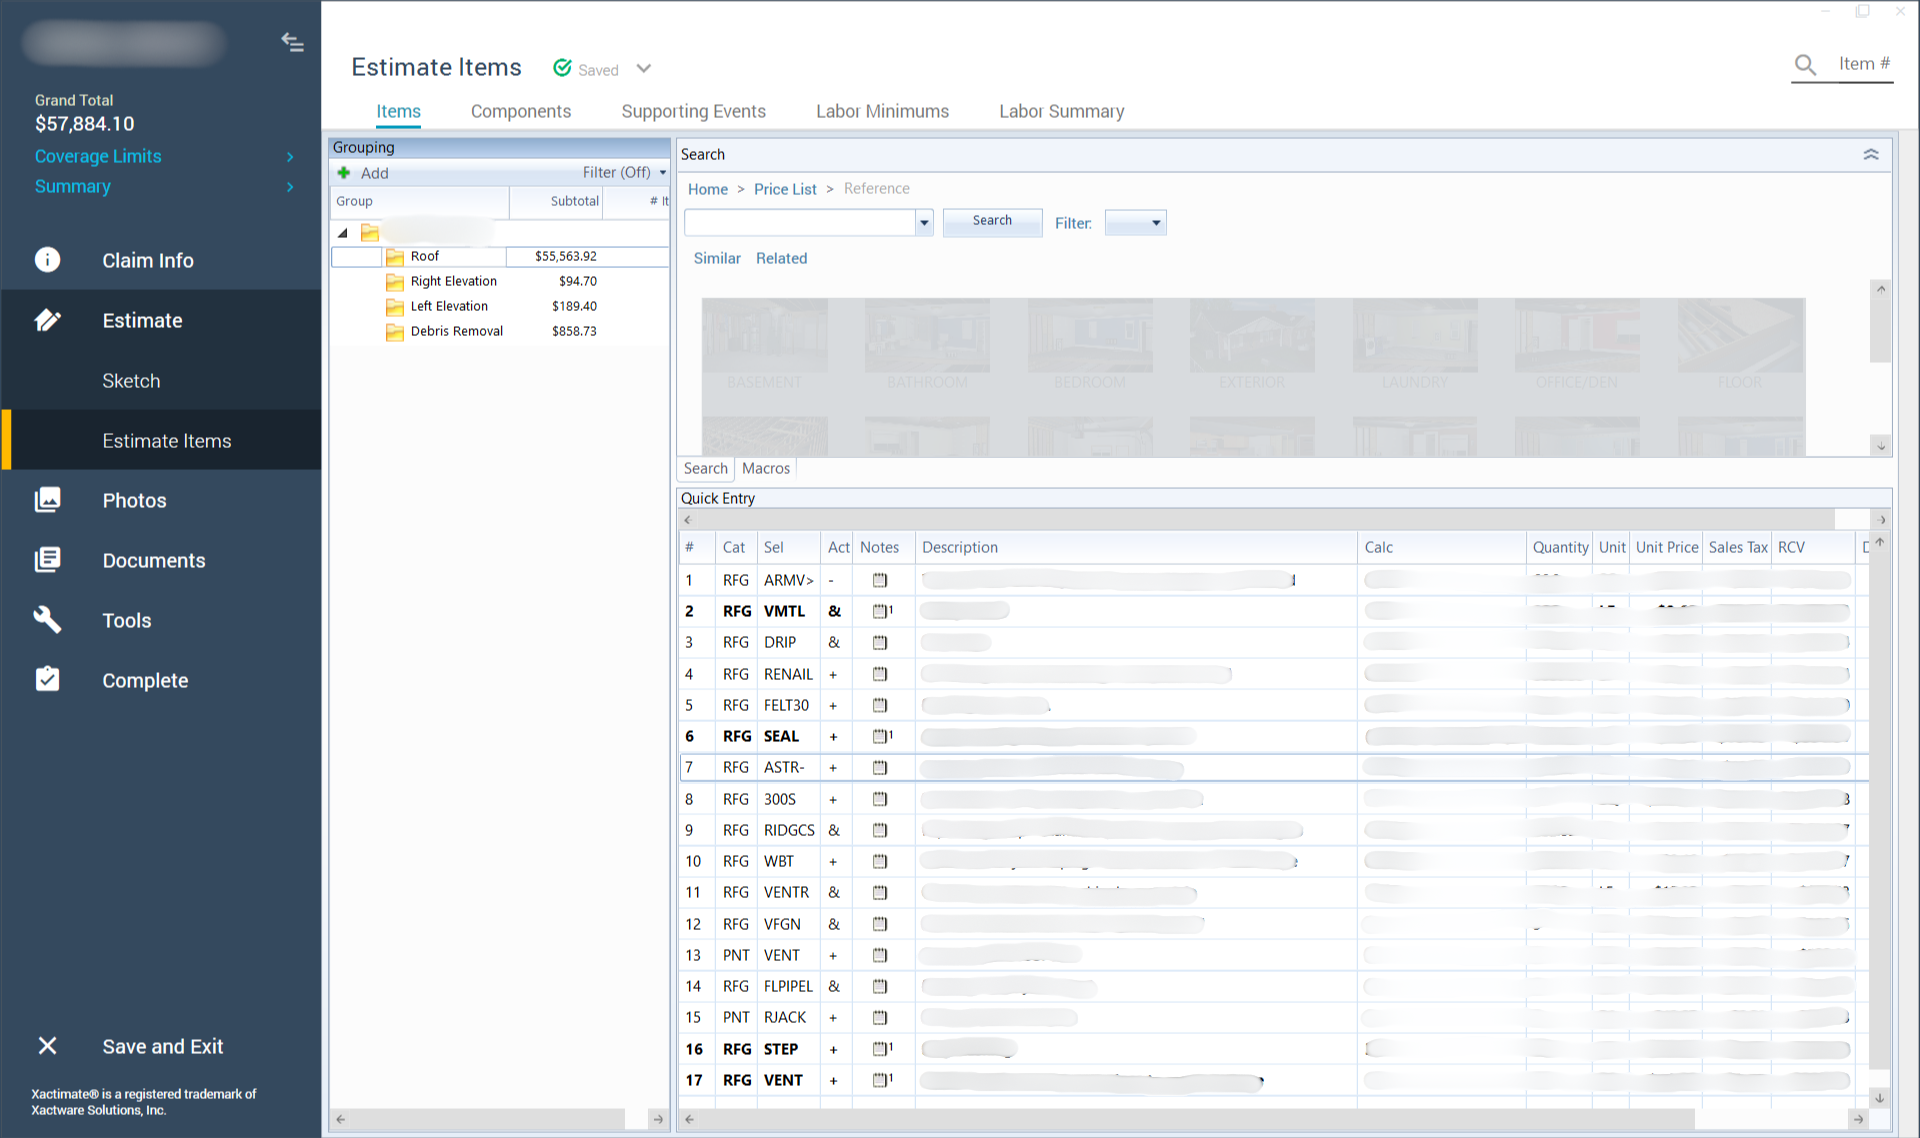Open the note icon for row 2 VMTL
The width and height of the screenshot is (1920, 1138).
pos(880,611)
